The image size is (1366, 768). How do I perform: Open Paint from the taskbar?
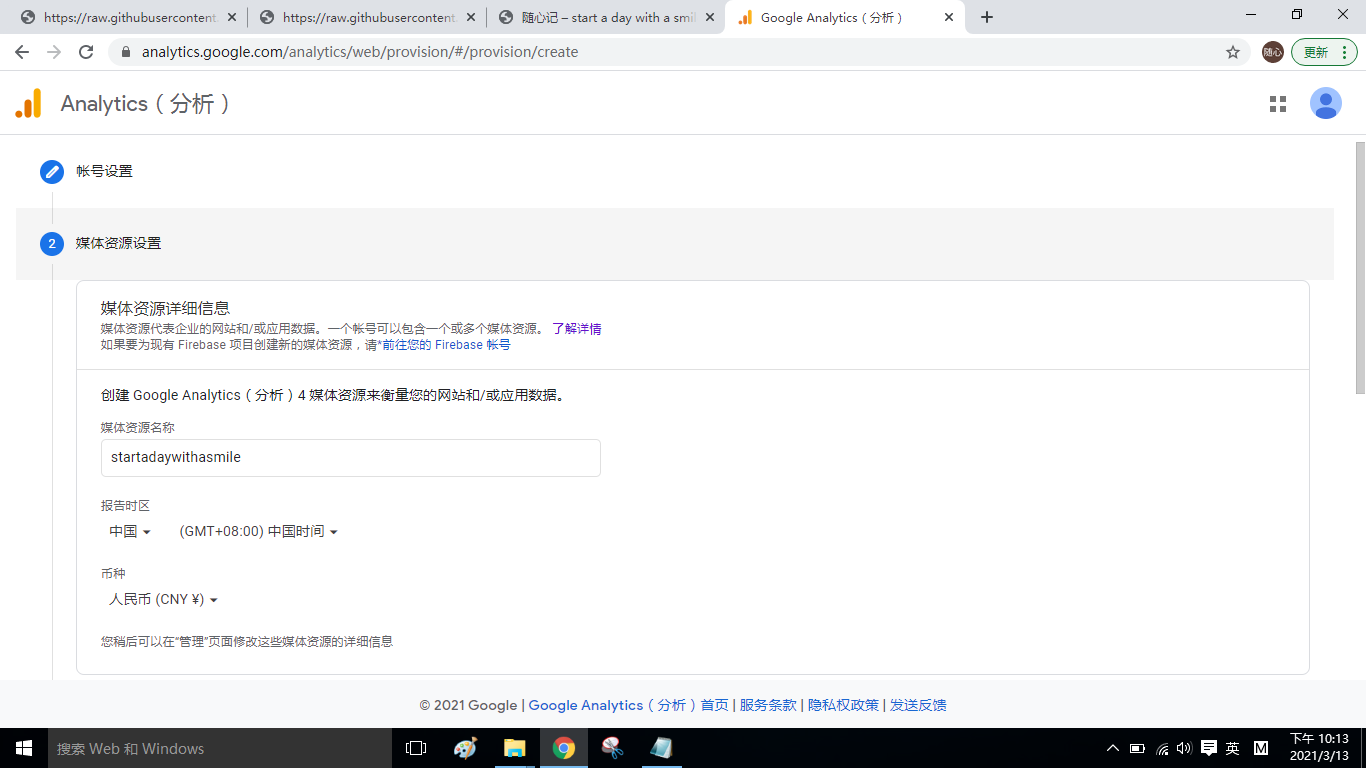tap(465, 748)
